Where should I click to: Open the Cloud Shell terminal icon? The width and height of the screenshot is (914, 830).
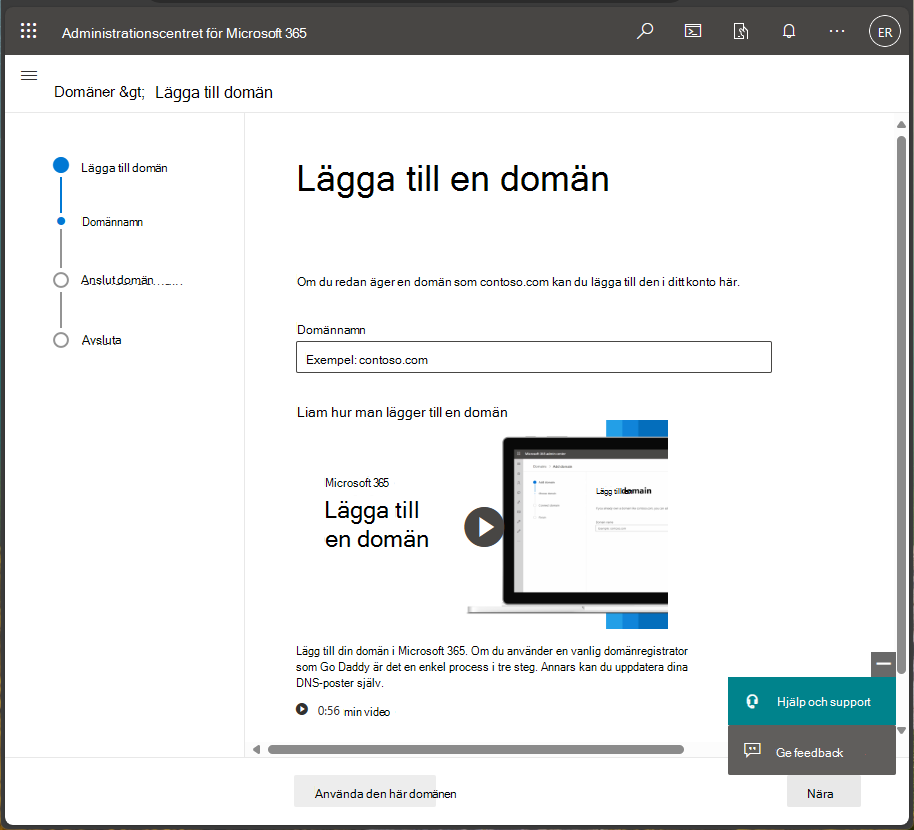coord(692,31)
